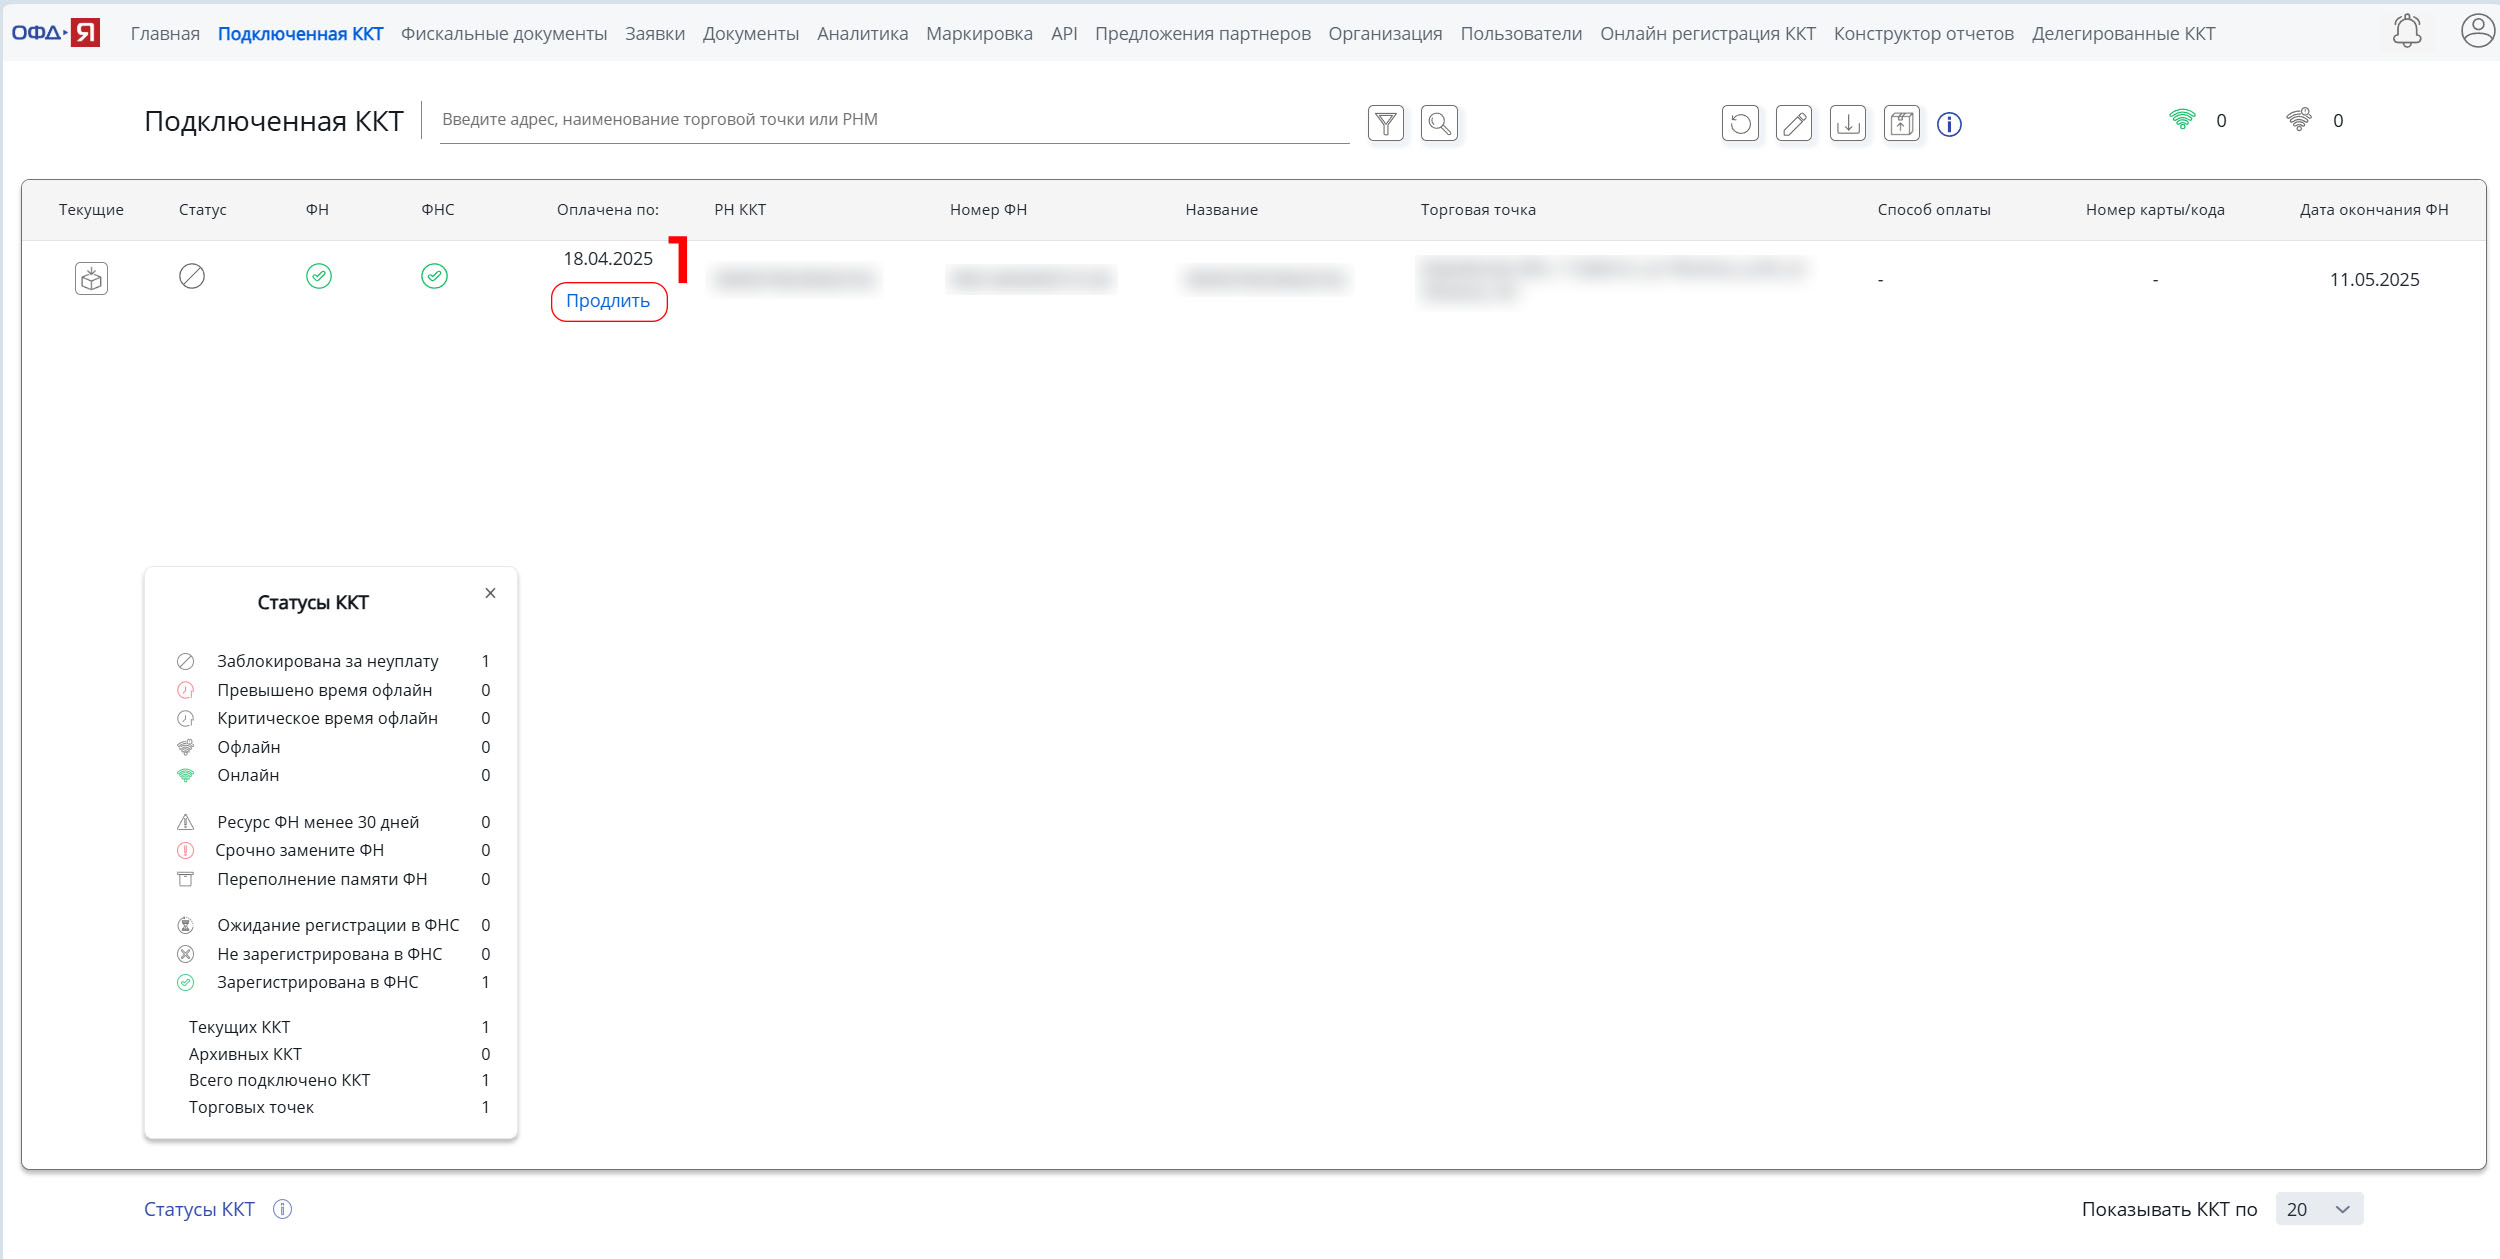This screenshot has width=2500, height=1259.
Task: Click the green online Wi-Fi counter icon
Action: click(x=2182, y=120)
